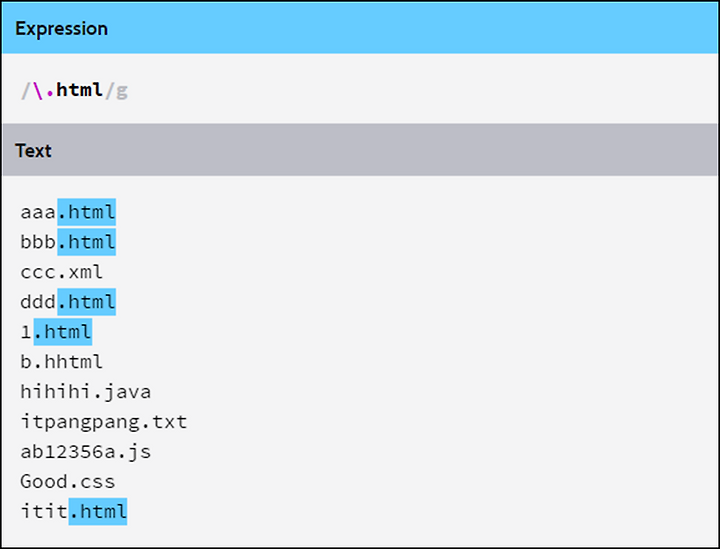Click the unhighlighted text aaa

(x=38, y=213)
